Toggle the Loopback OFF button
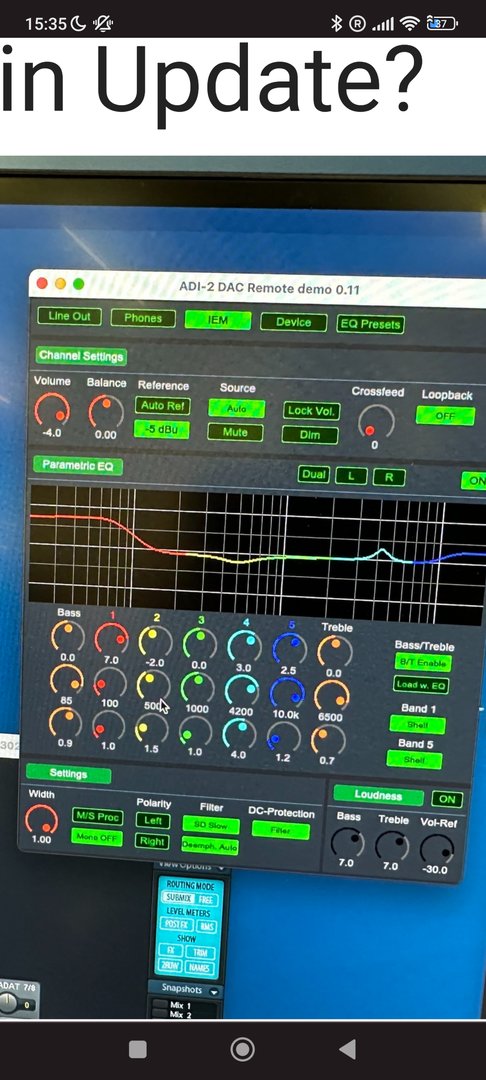This screenshot has width=486, height=1080. coord(445,415)
